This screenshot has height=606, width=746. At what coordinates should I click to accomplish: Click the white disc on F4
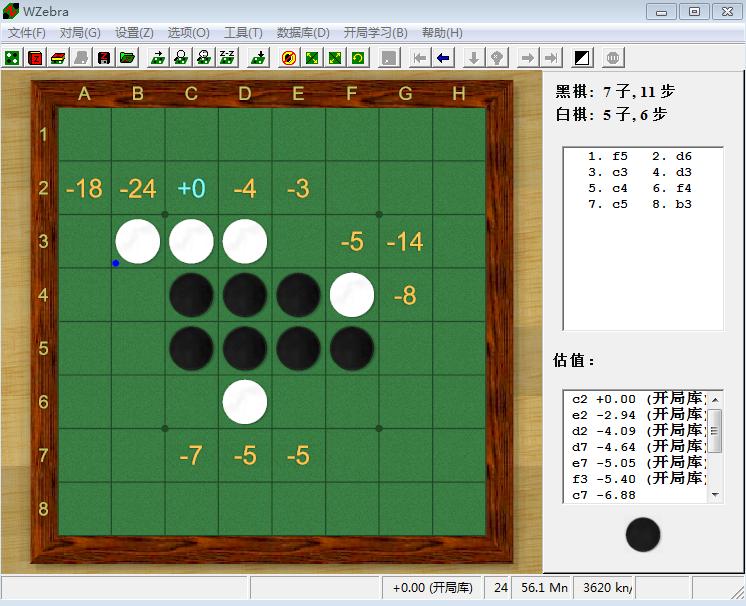point(352,295)
